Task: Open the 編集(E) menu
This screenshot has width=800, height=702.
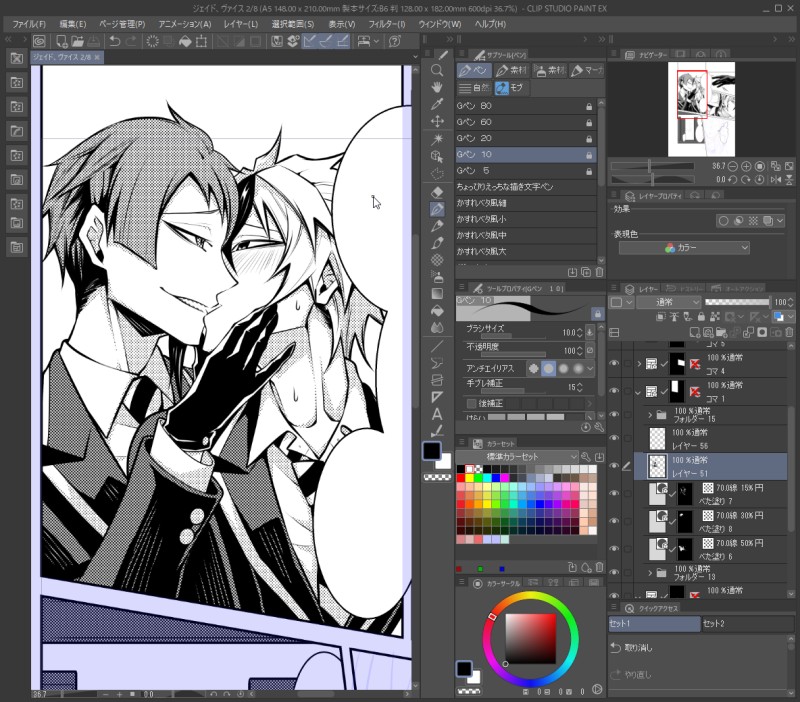Action: coord(72,24)
